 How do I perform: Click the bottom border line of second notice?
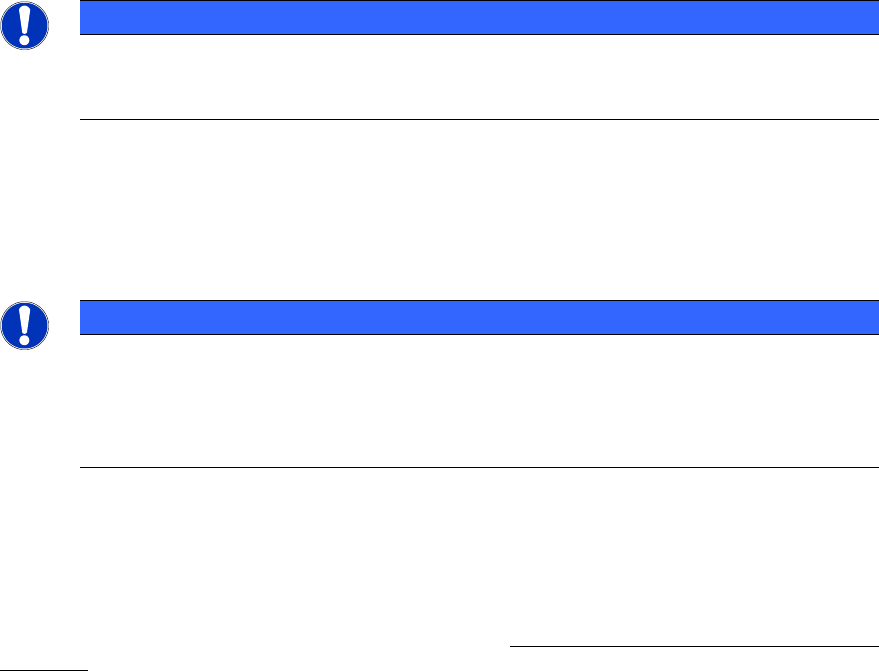[x=472, y=467]
